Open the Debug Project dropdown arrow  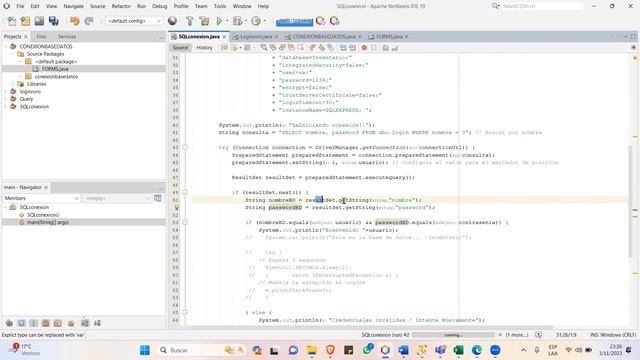[246, 21]
